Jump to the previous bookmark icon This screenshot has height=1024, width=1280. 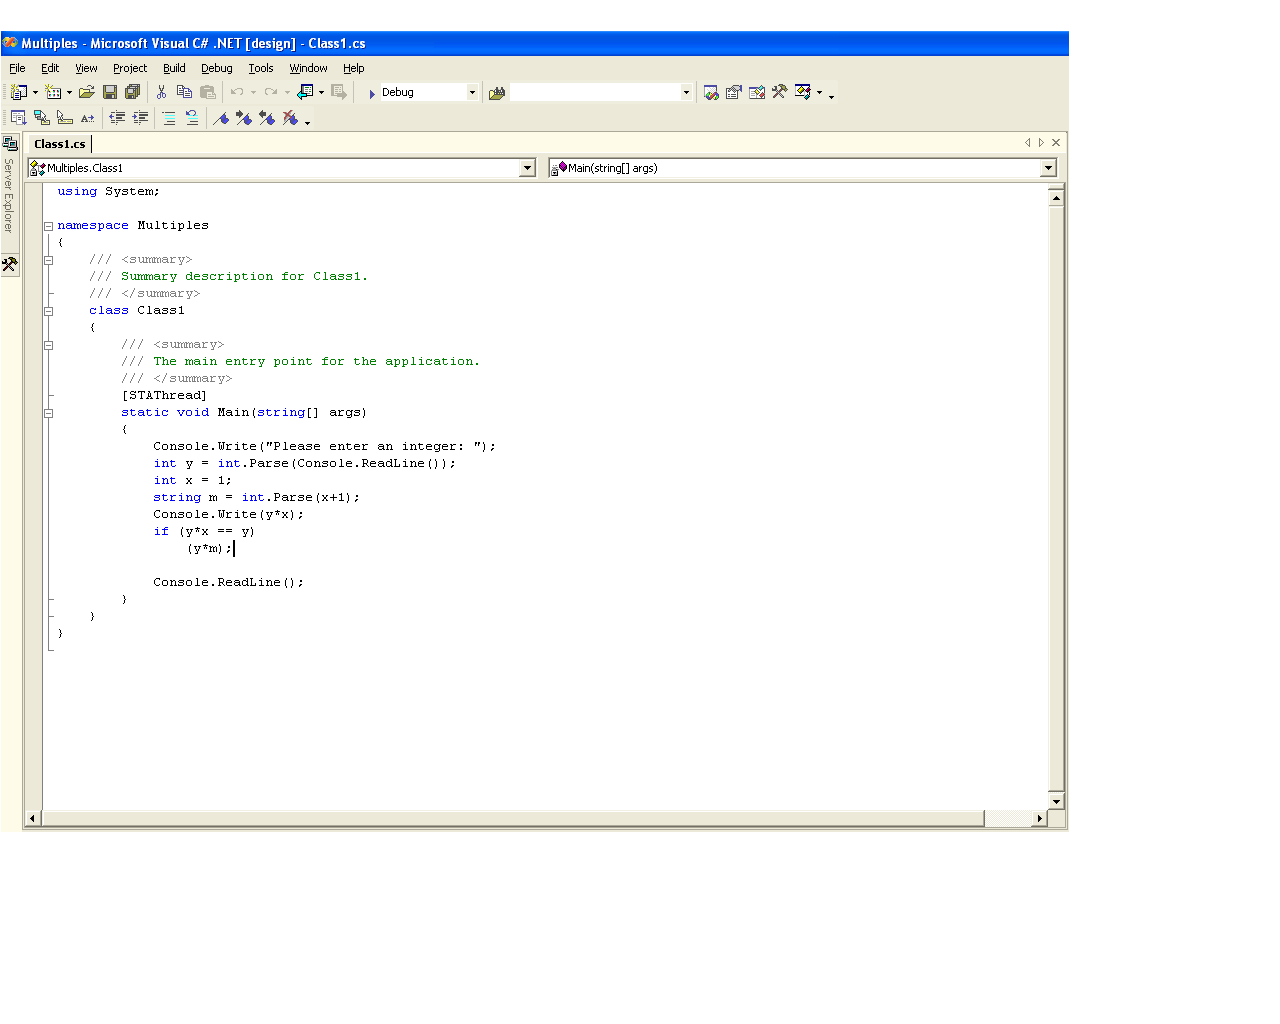point(267,118)
